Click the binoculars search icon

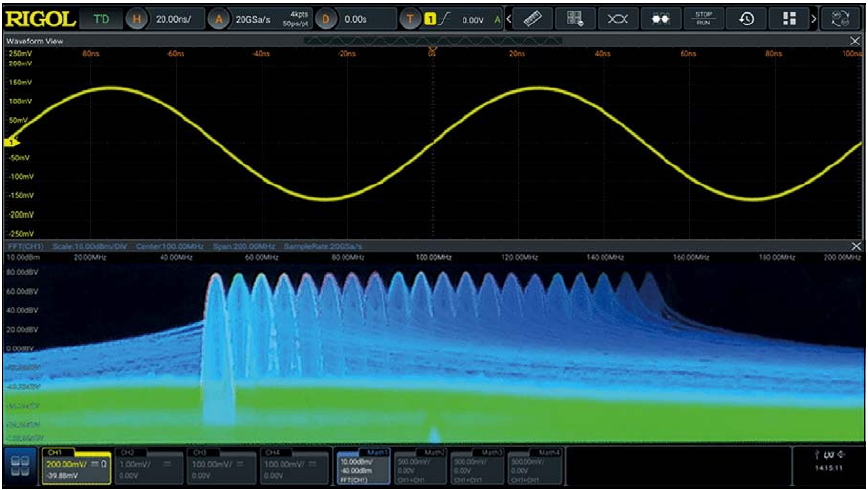tap(660, 18)
